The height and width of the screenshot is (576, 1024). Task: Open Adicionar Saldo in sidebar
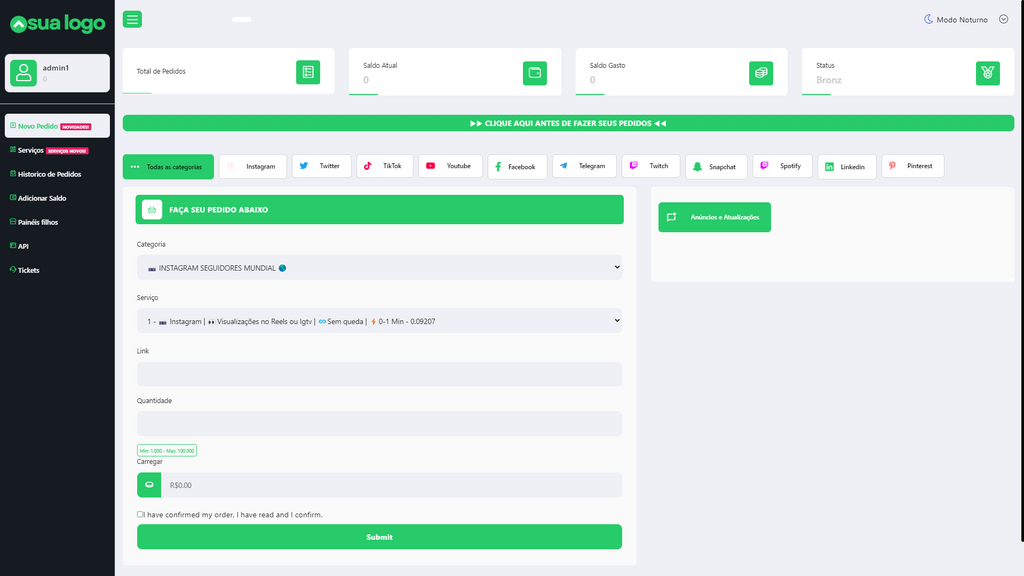coord(42,198)
